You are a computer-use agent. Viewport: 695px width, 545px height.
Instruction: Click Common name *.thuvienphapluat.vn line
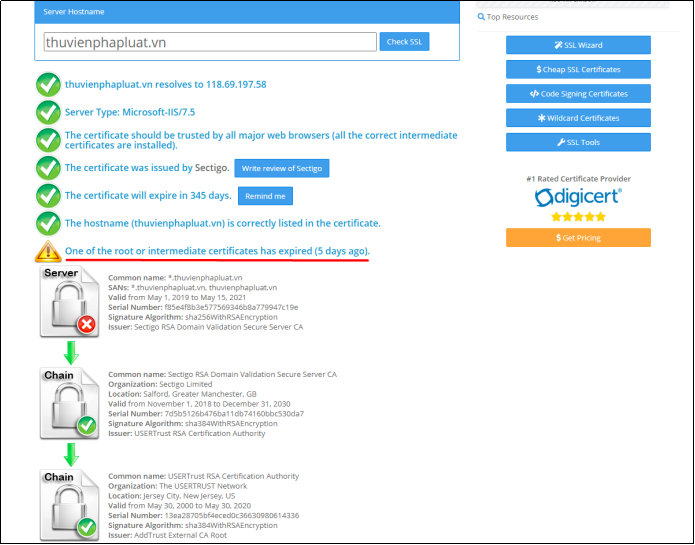[175, 278]
